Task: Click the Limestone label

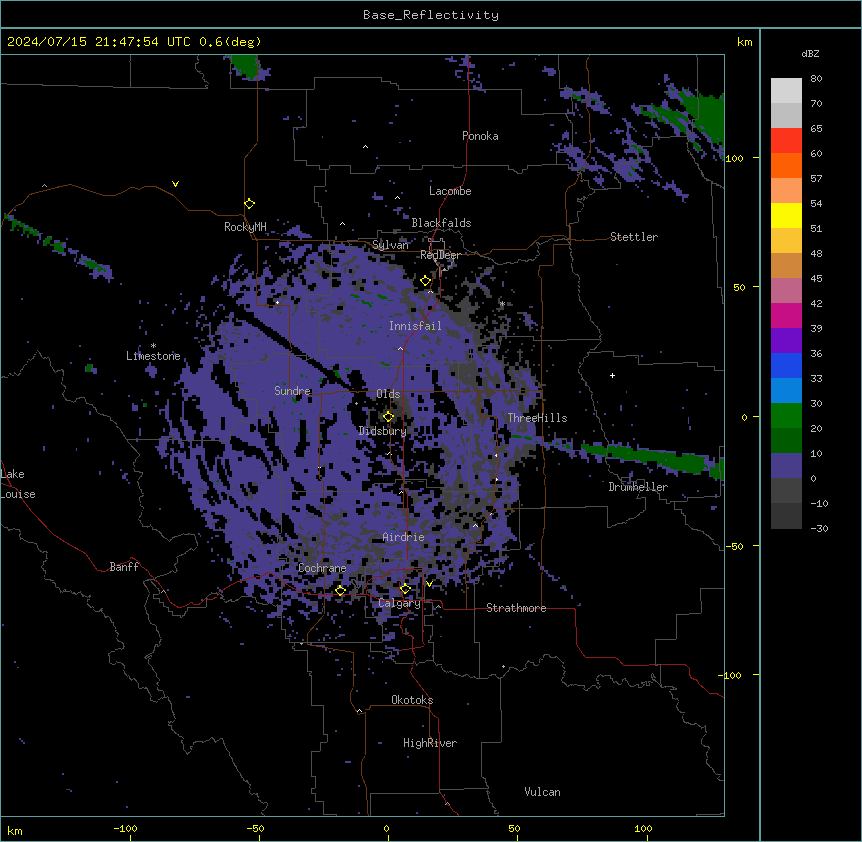Action: click(153, 356)
